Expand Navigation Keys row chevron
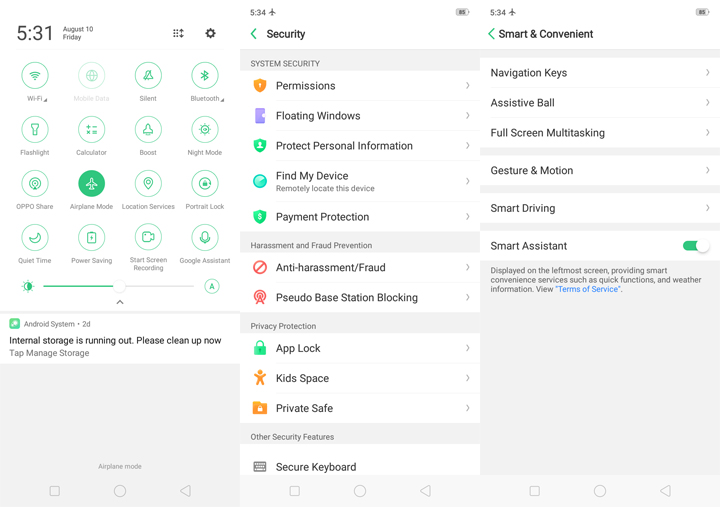This screenshot has height=507, width=720. click(707, 73)
